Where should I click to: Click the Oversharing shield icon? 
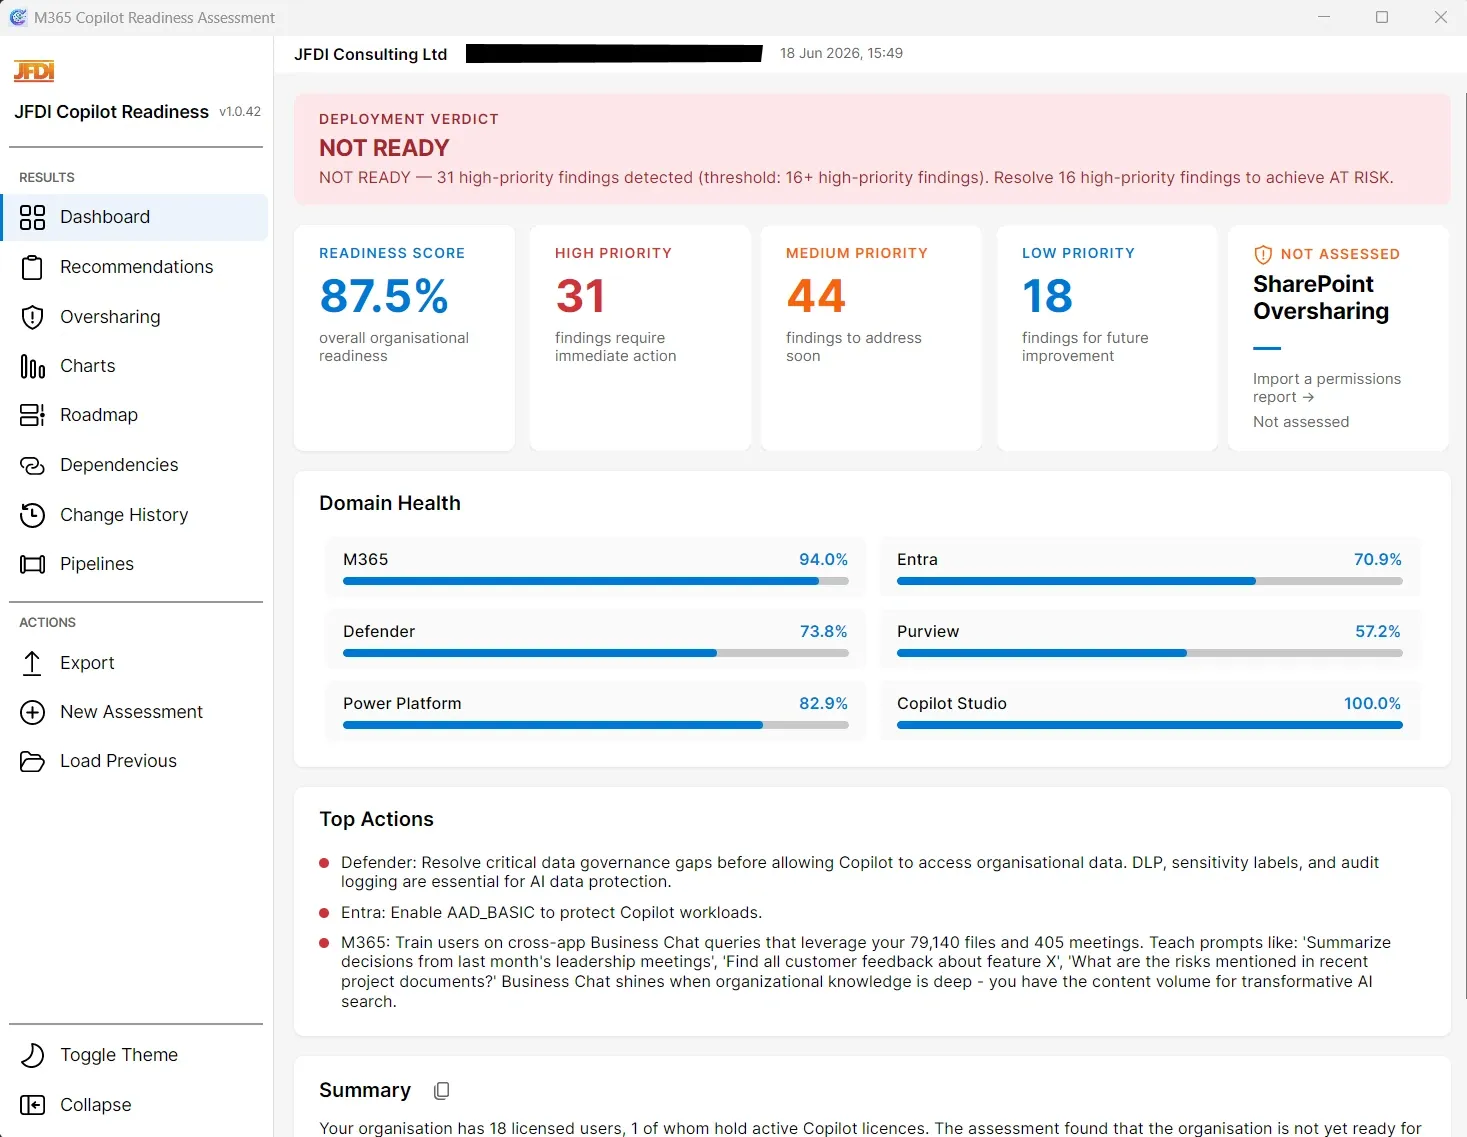[x=33, y=317]
